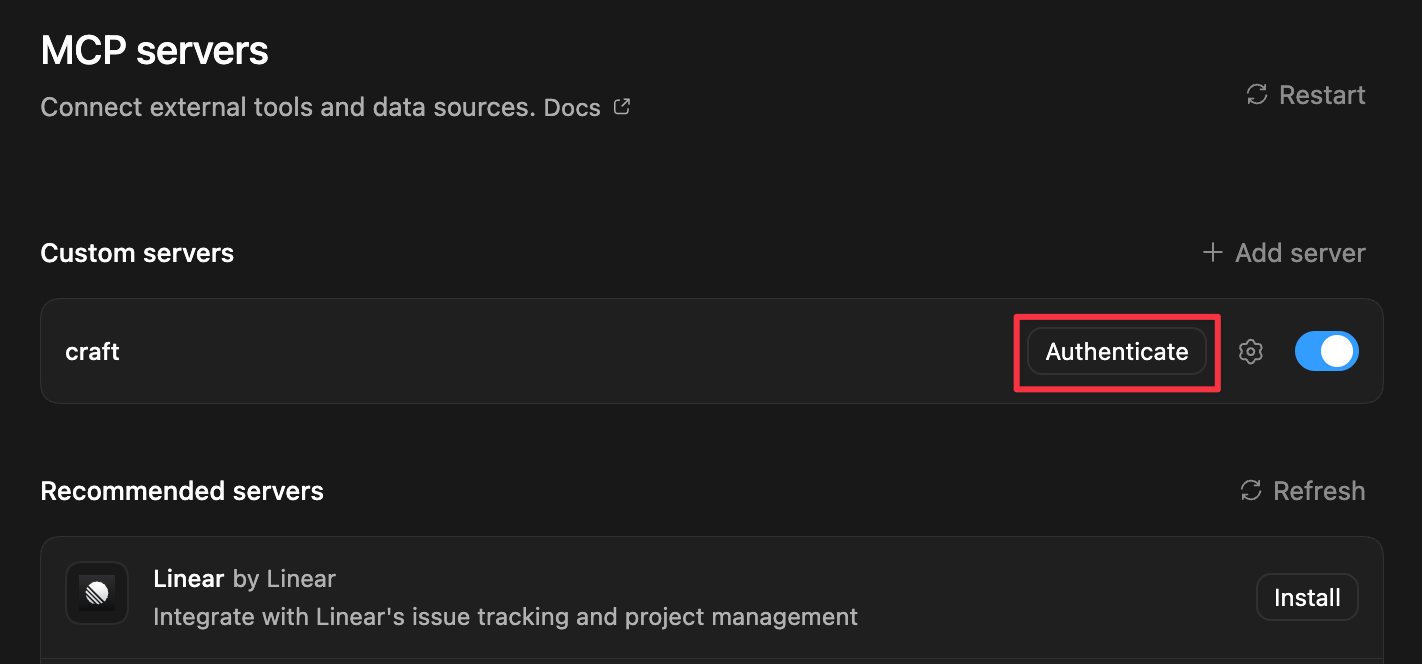The height and width of the screenshot is (664, 1422).
Task: Click the Linear issue tracking description text
Action: point(505,616)
